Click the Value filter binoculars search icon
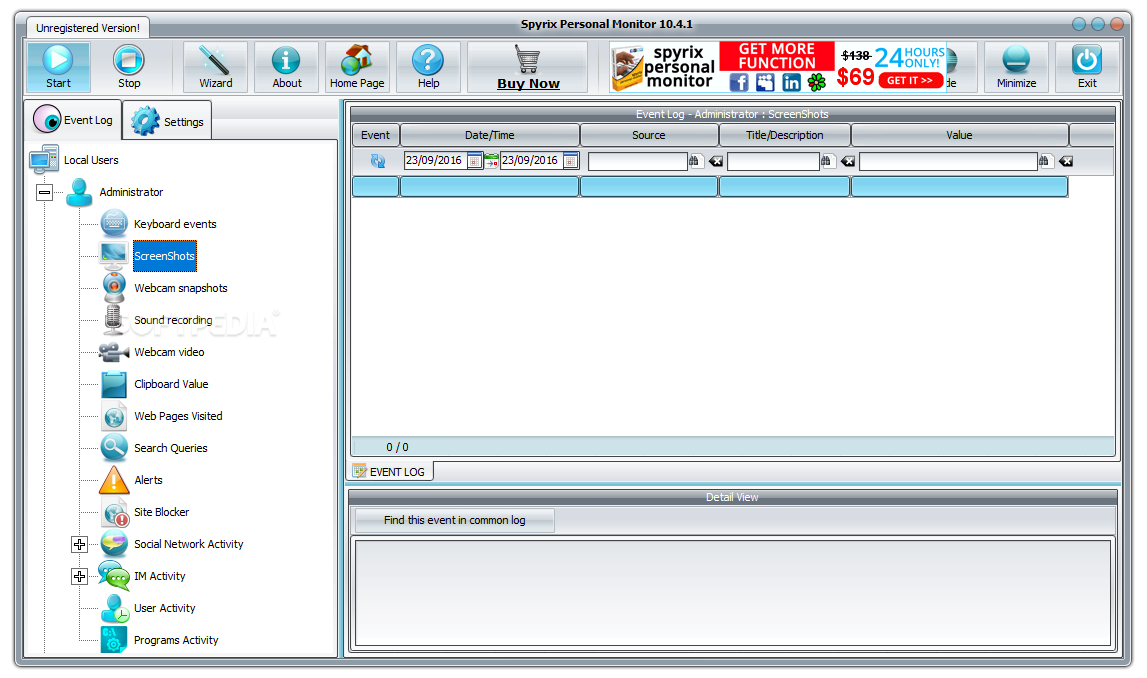 [1045, 161]
